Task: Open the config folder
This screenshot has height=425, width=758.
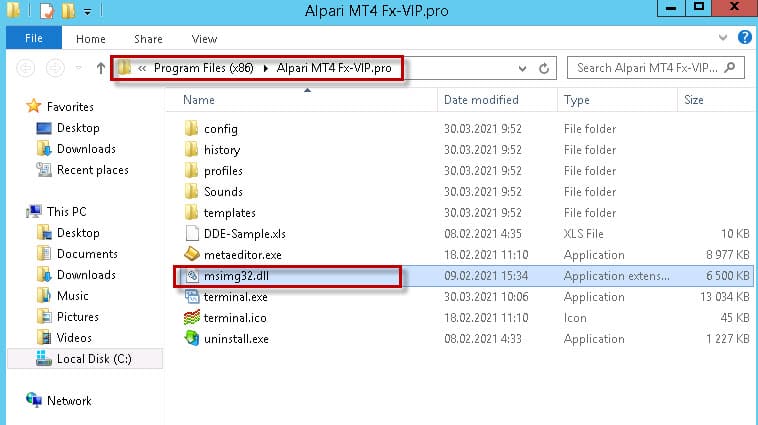Action: point(220,129)
